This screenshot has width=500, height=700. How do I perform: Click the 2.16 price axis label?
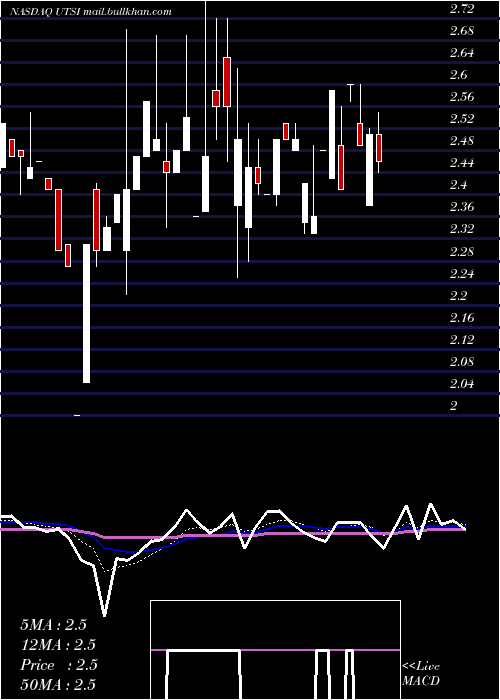click(462, 318)
